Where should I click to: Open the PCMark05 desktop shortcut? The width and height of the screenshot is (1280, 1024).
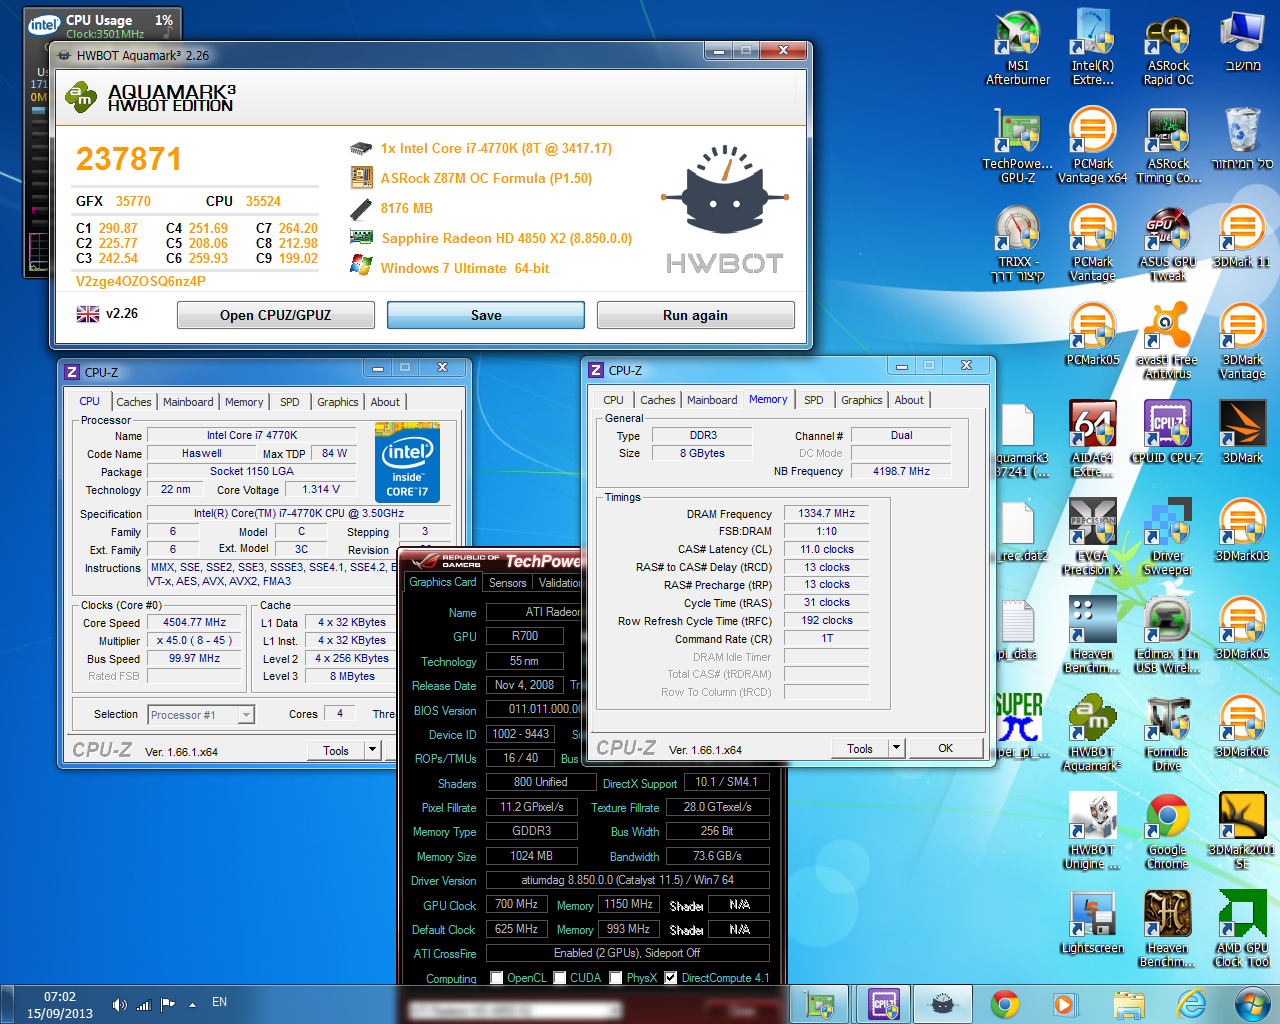point(1093,334)
